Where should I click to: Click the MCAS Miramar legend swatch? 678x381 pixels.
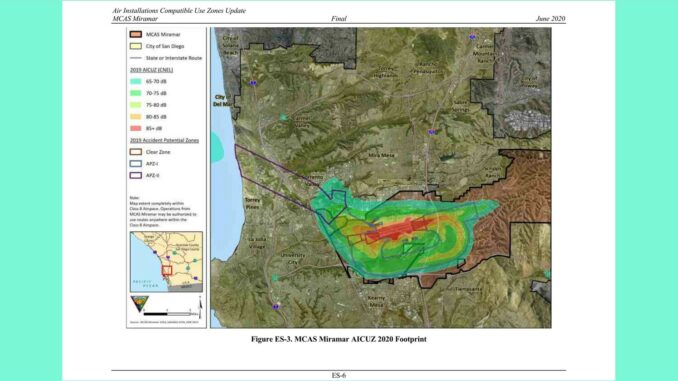(x=136, y=34)
